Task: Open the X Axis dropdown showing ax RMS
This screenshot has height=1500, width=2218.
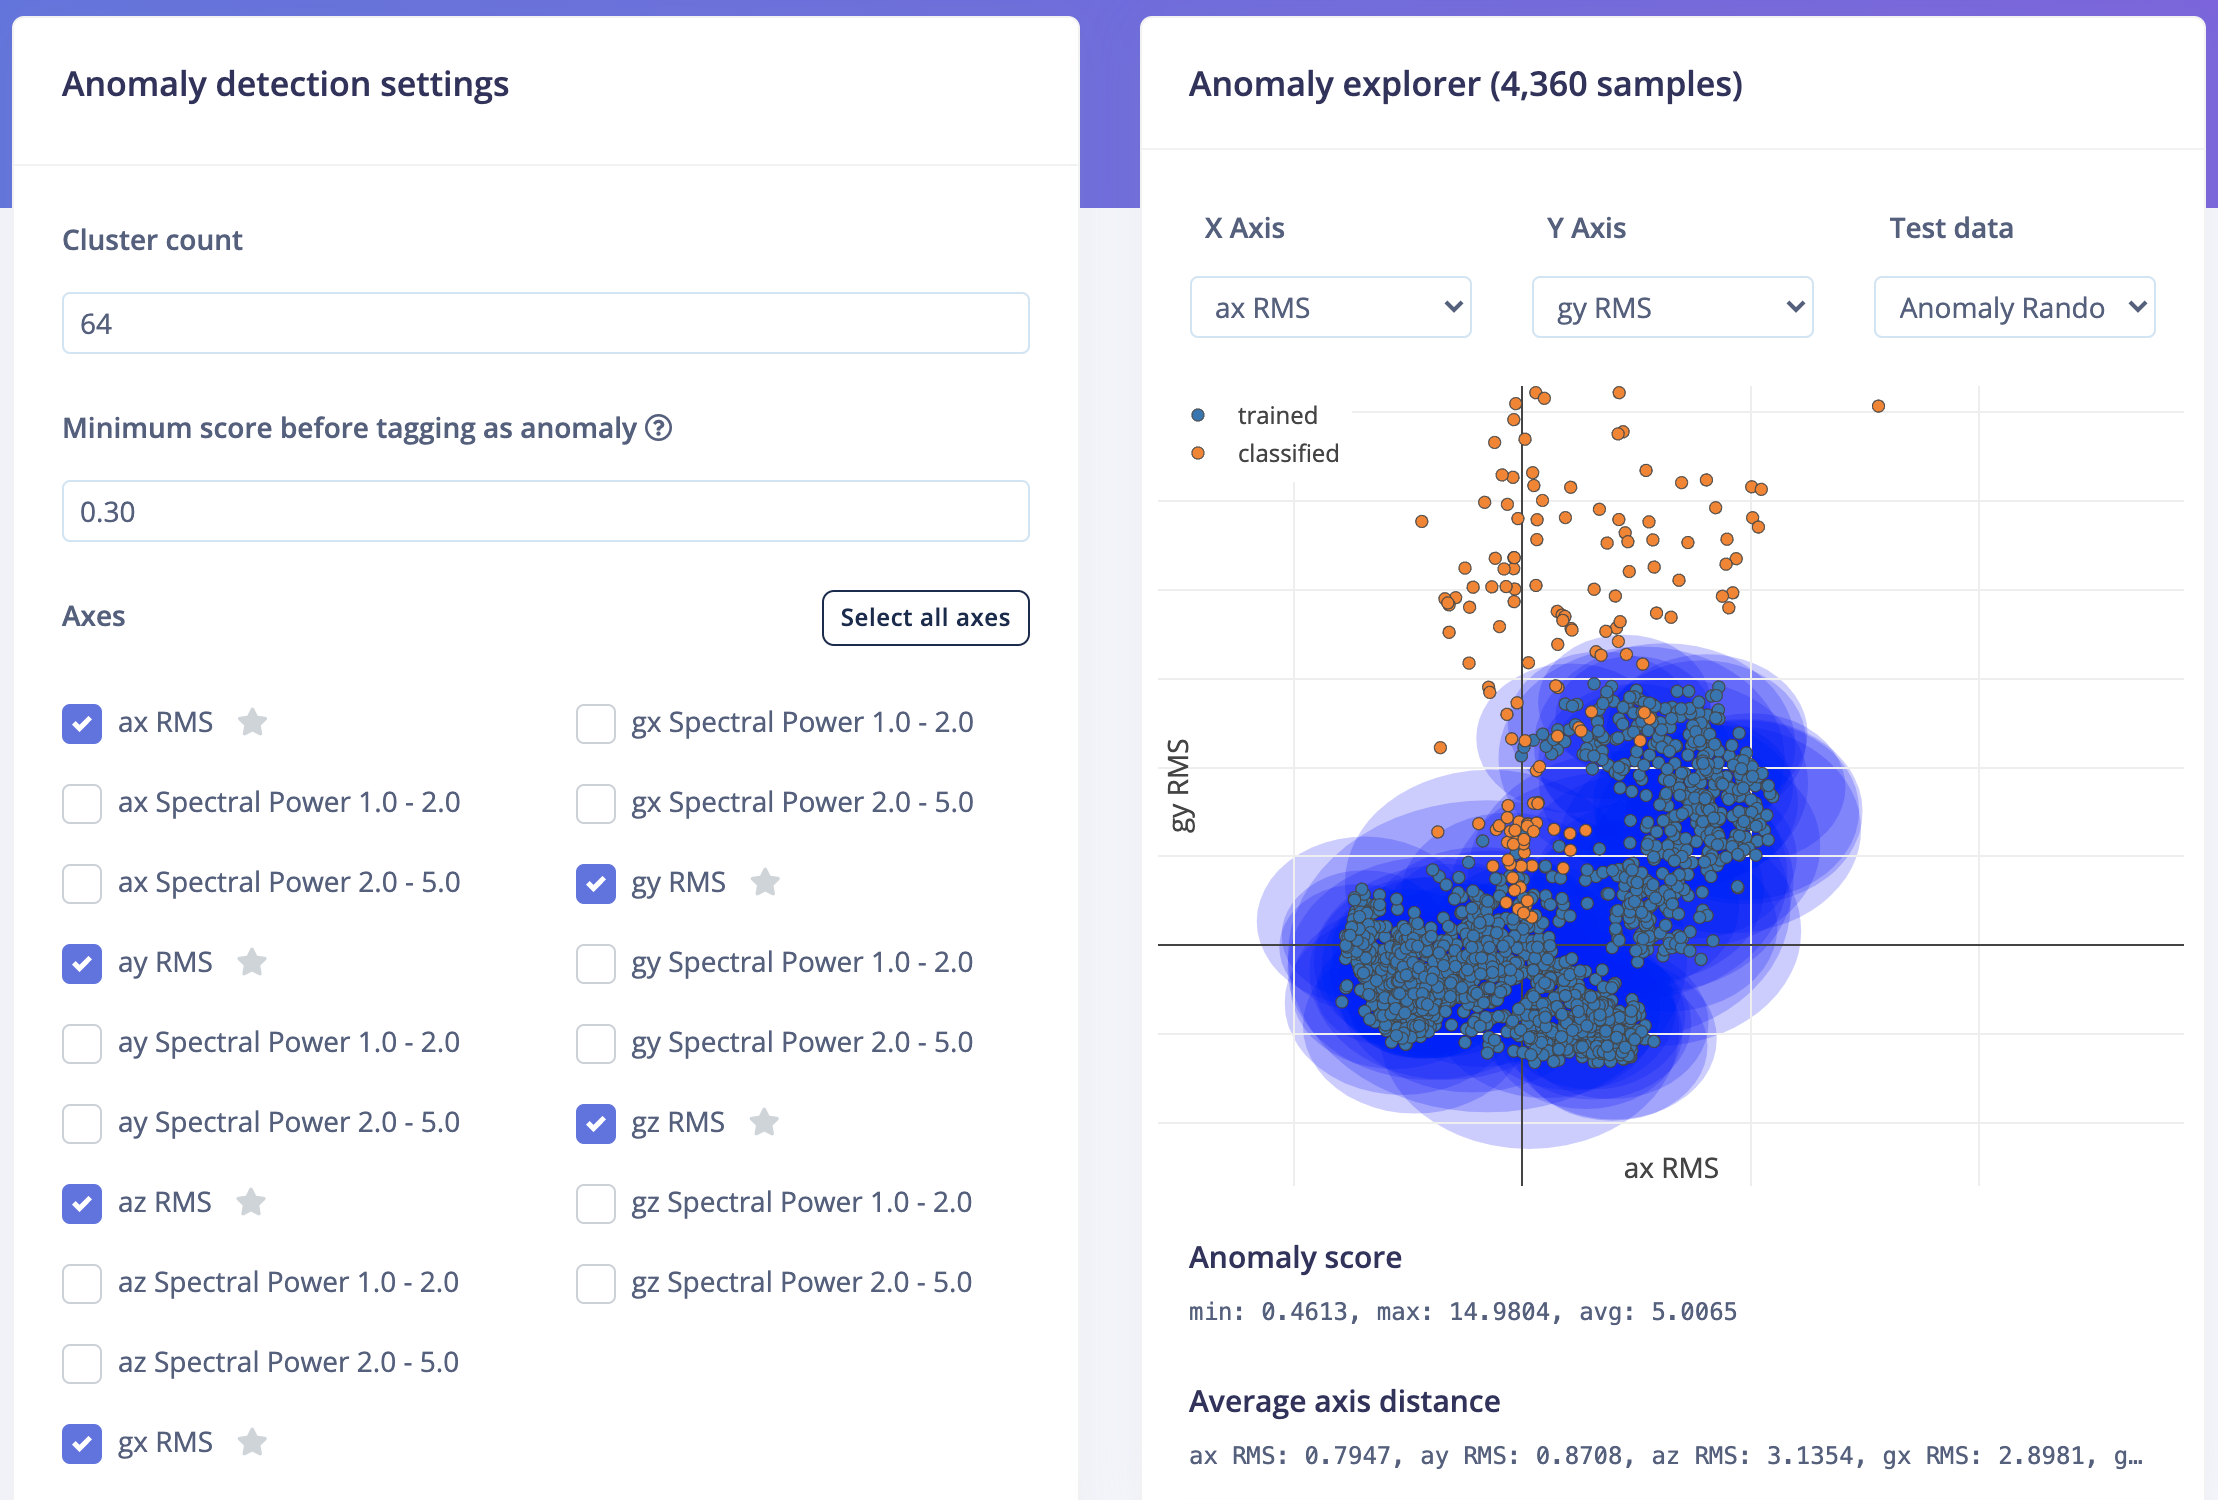Action: coord(1330,307)
